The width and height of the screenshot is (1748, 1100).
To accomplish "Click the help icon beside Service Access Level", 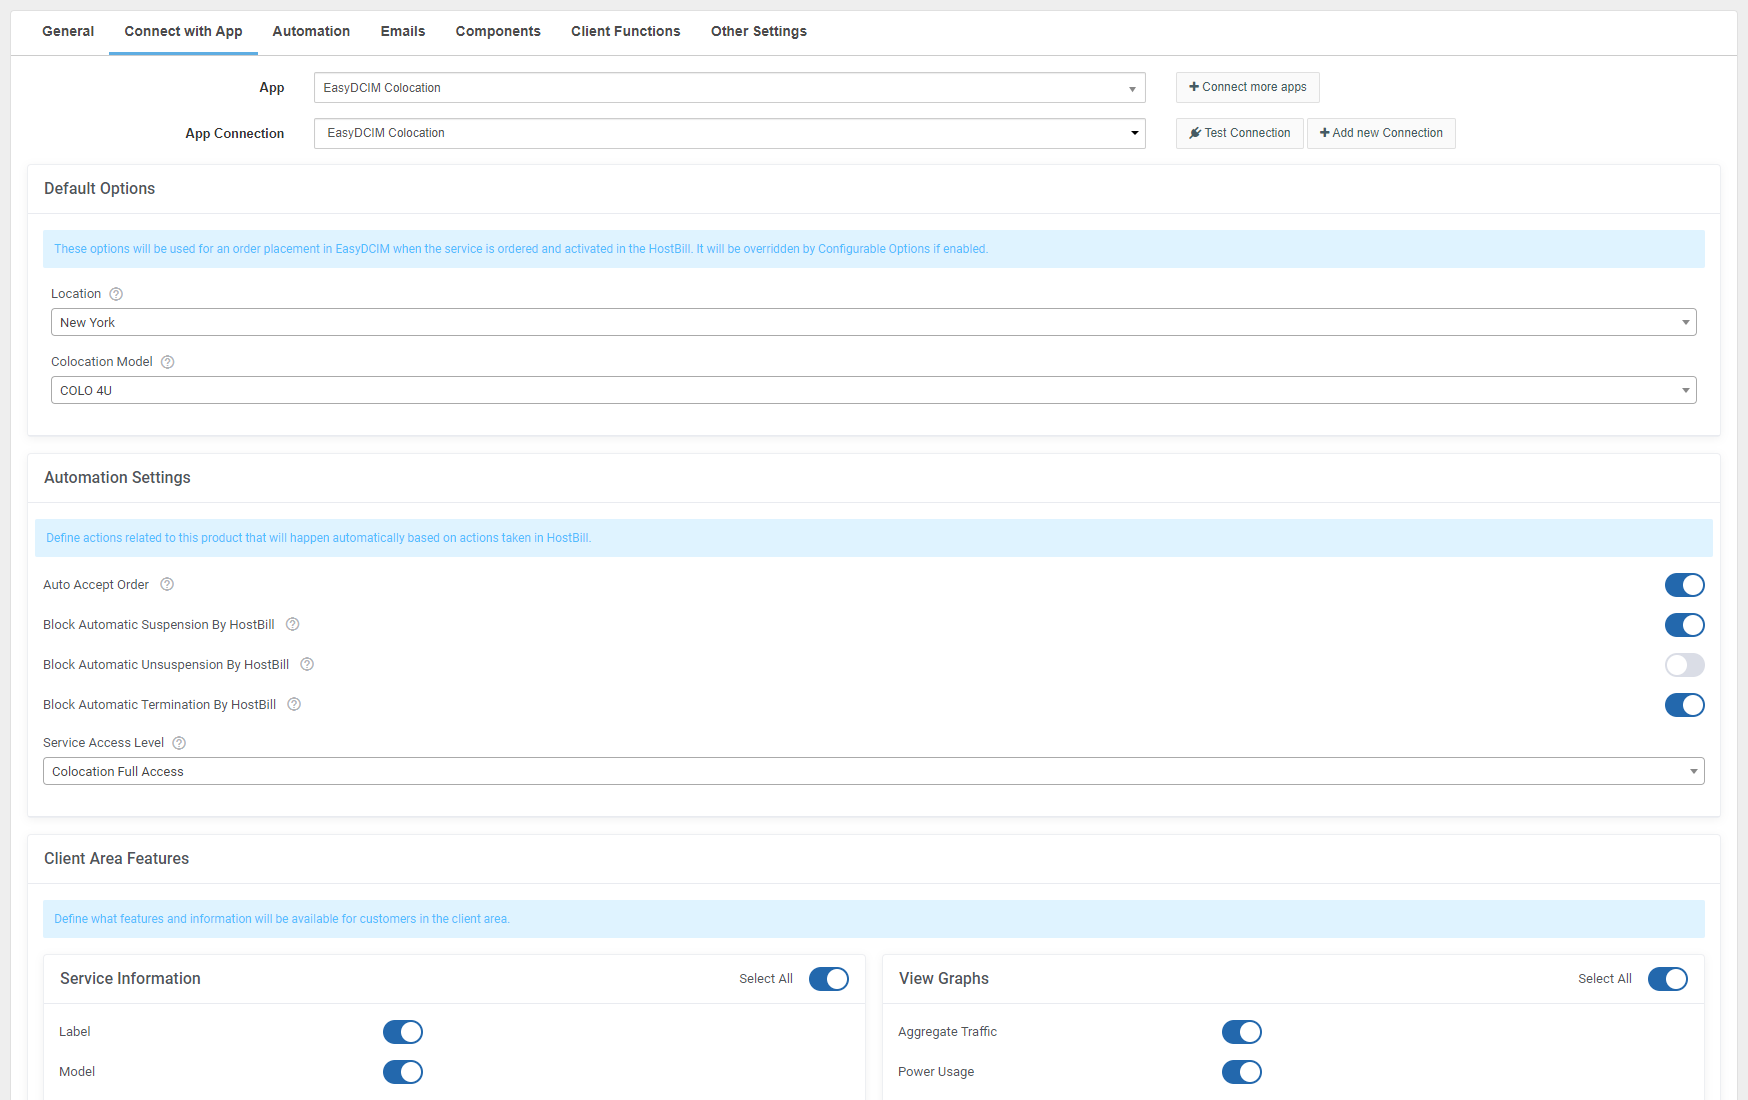I will pyautogui.click(x=179, y=743).
